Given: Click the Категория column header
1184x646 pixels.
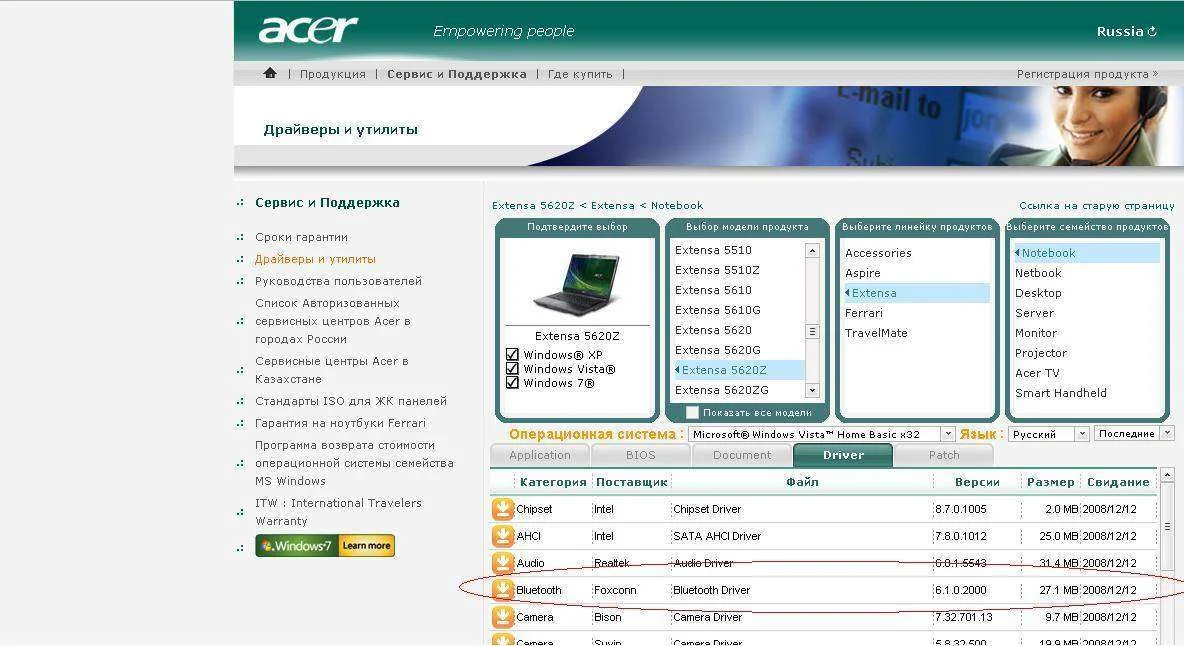Looking at the screenshot, I should click(x=553, y=482).
